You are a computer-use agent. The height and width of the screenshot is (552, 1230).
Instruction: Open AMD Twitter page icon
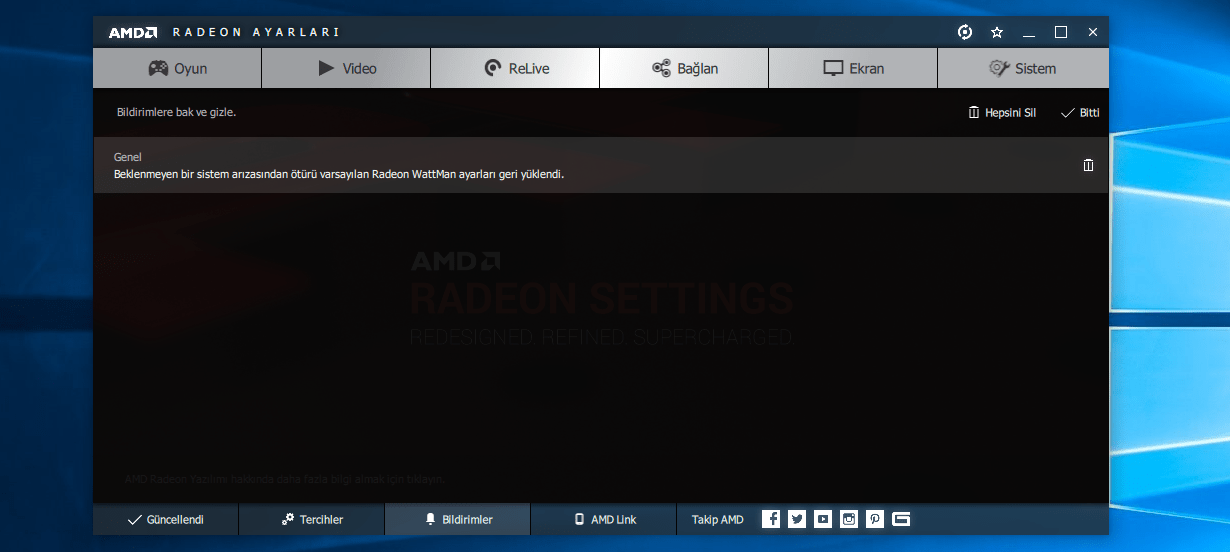pos(797,519)
